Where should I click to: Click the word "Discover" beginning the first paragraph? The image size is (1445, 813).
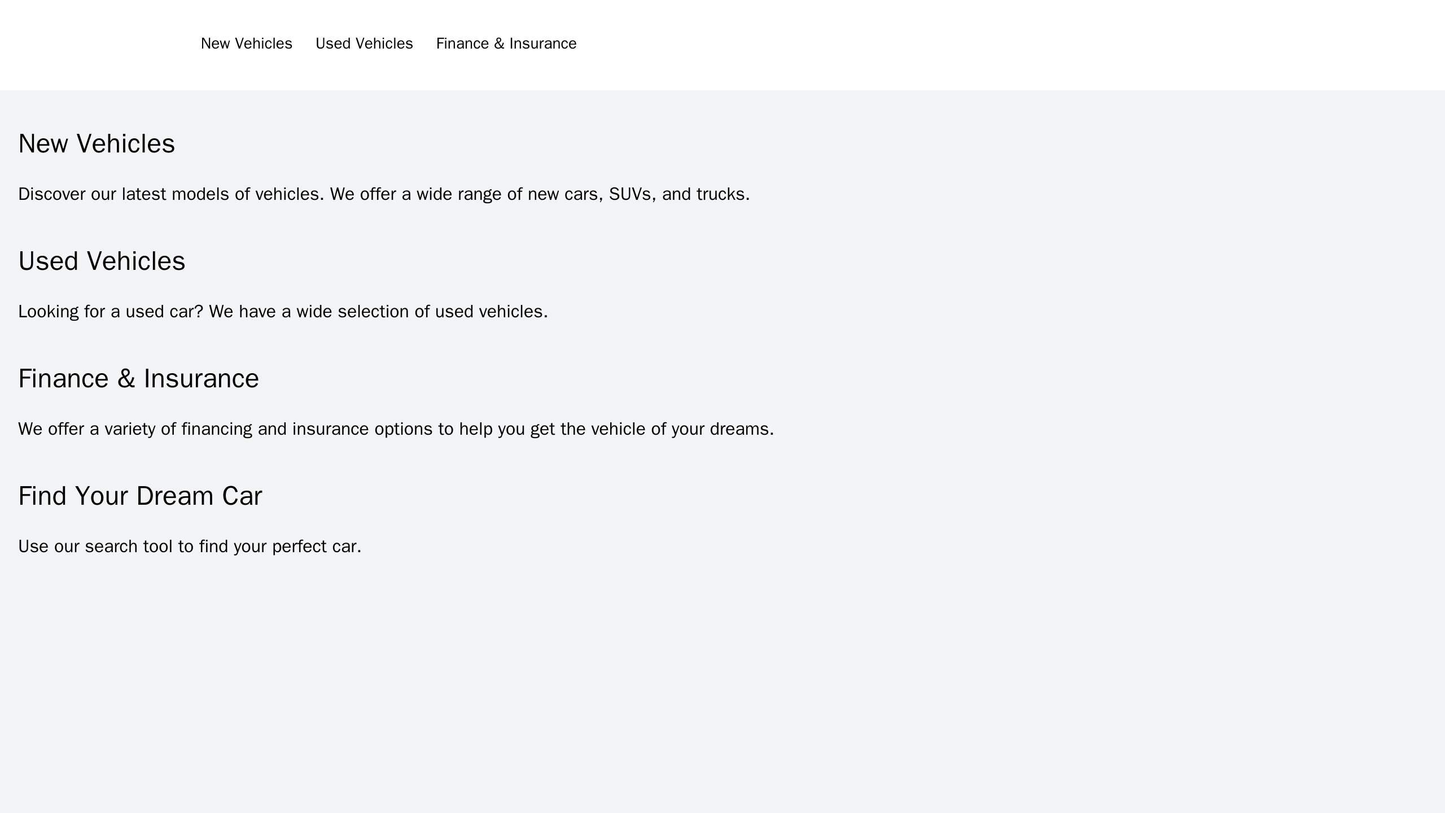point(51,194)
